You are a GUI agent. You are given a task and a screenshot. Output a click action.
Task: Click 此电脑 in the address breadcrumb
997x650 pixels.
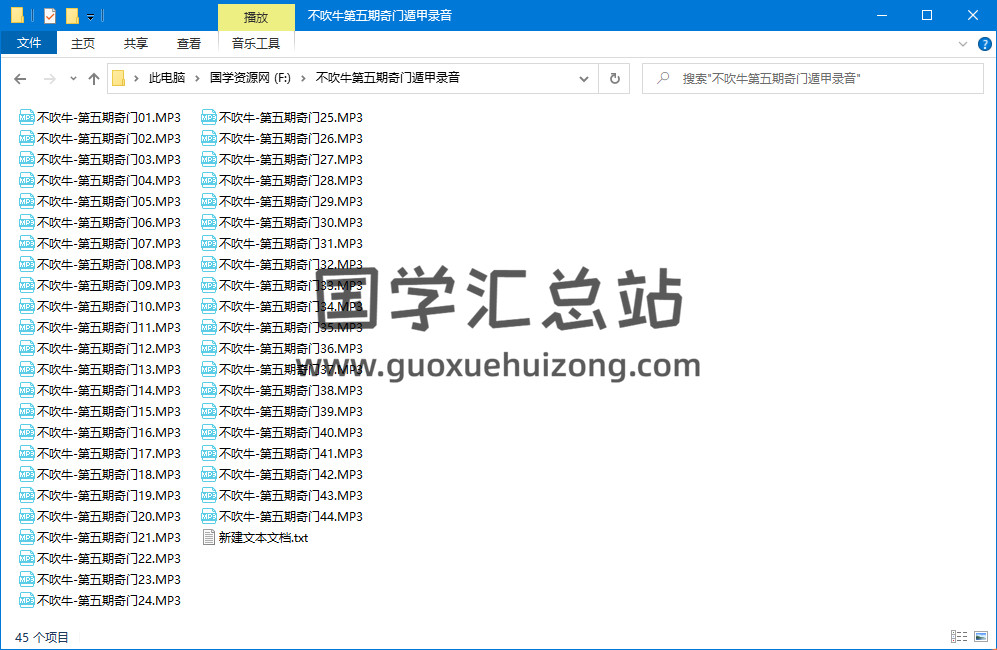coord(166,78)
